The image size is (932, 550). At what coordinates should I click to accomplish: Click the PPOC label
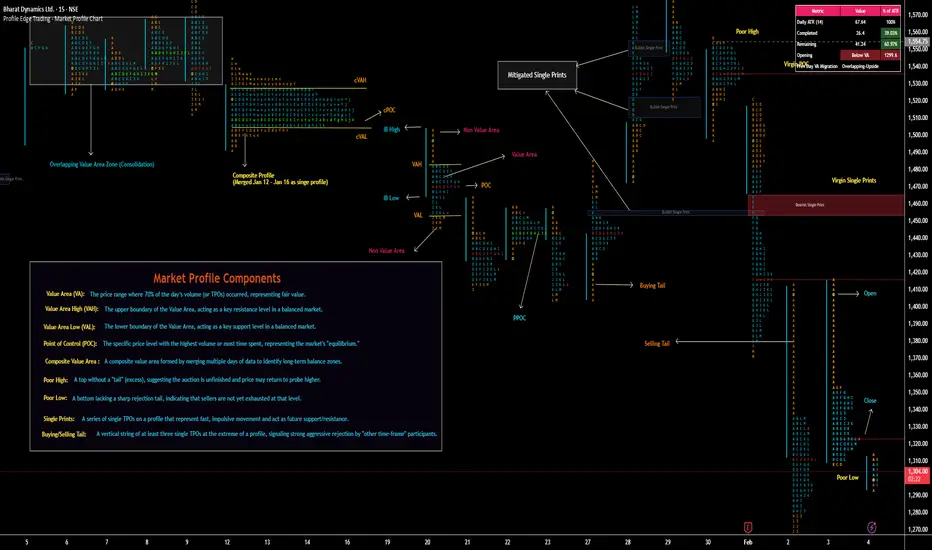(x=519, y=318)
